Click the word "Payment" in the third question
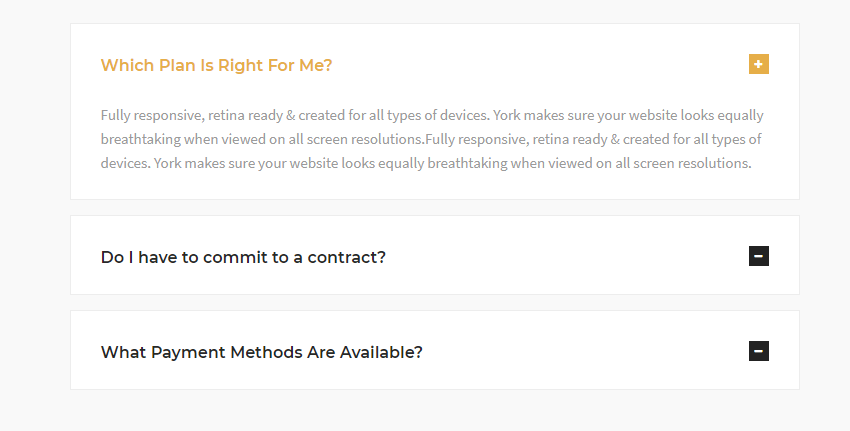850x431 pixels. point(185,352)
